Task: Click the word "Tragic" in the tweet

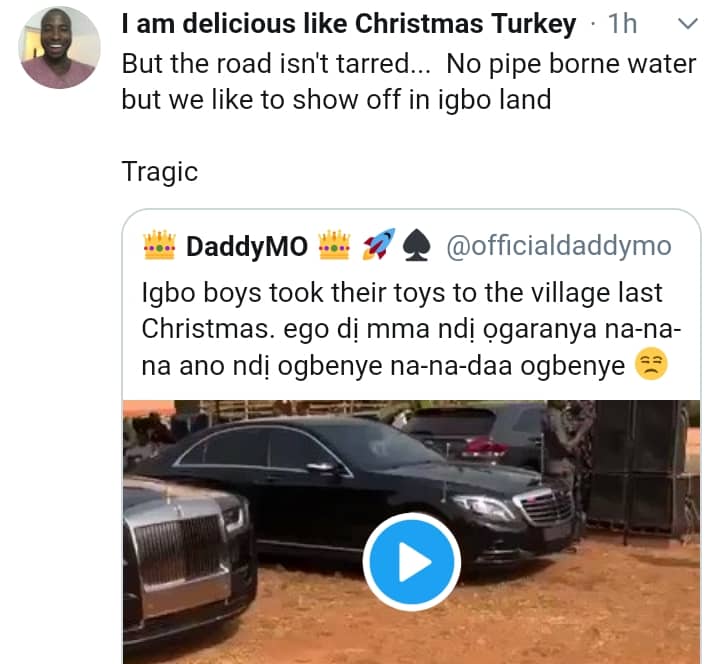Action: [x=160, y=171]
